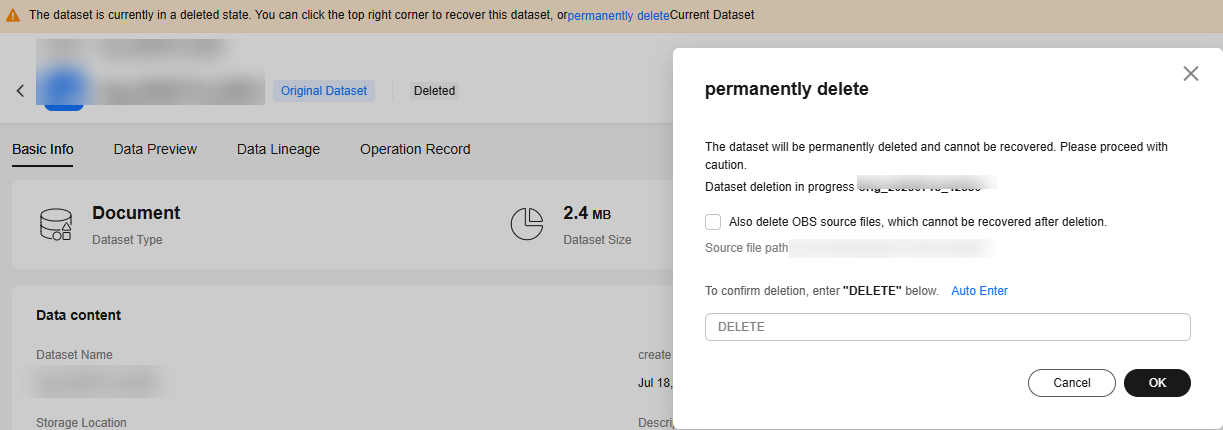Click the Dataset Size pie chart icon
The width and height of the screenshot is (1223, 430).
click(527, 224)
